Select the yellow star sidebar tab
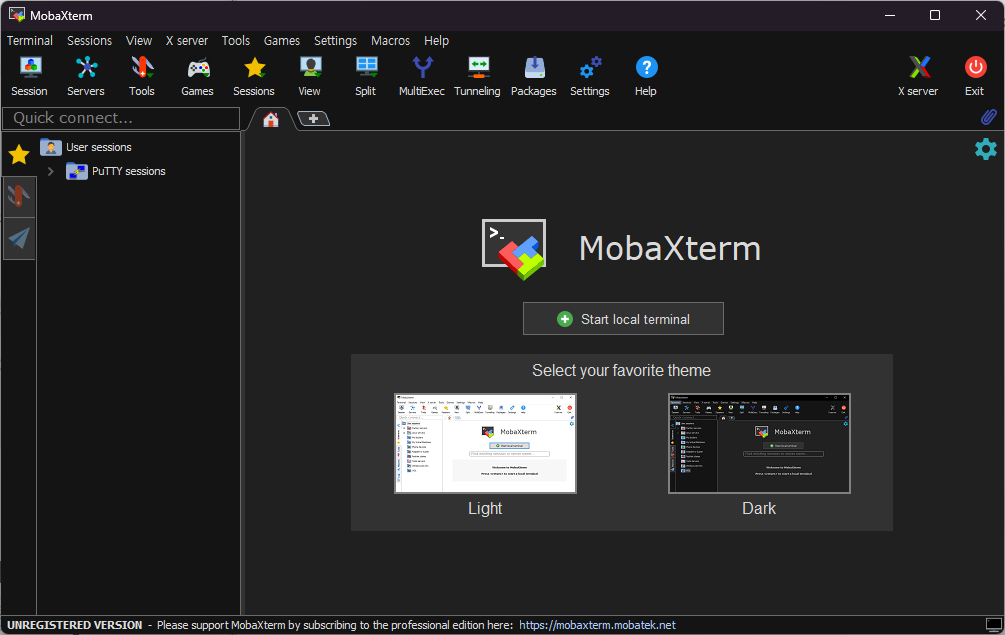 tap(19, 154)
